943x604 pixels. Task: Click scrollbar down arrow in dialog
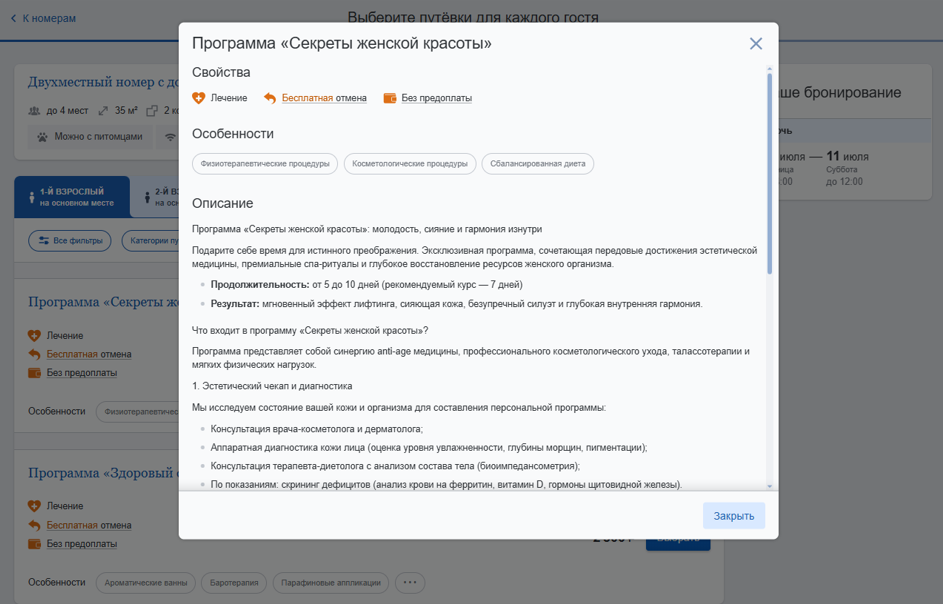(770, 486)
